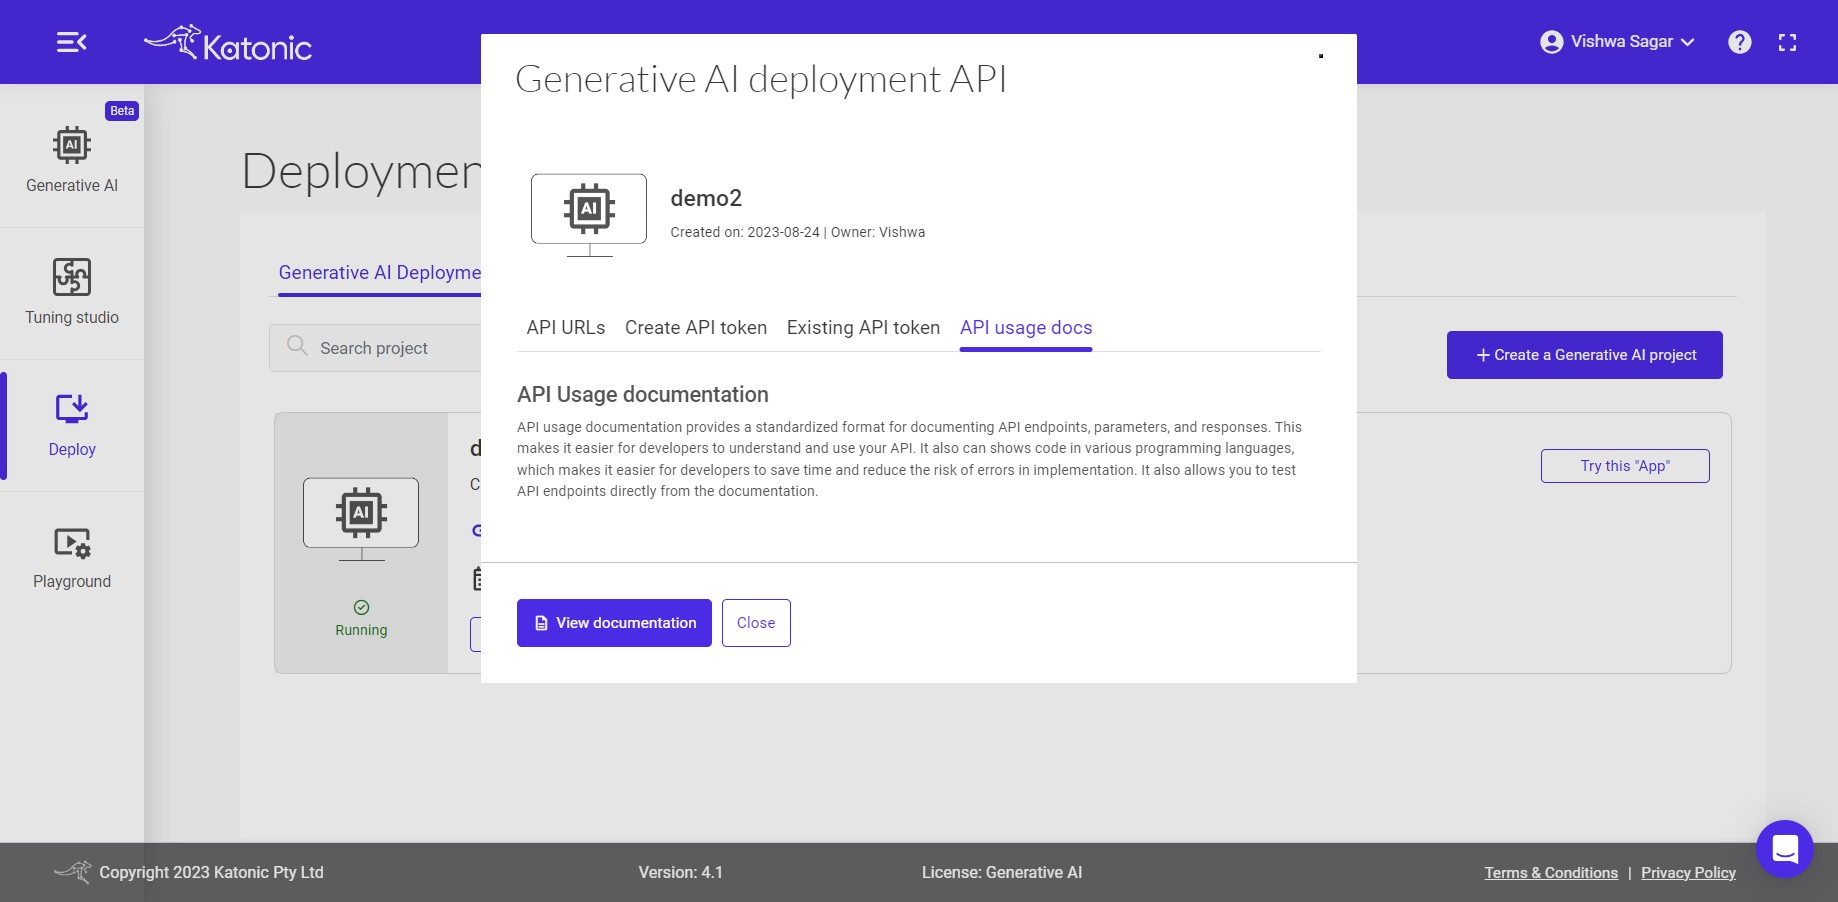Expand the Vishwa Sagar user dropdown
Viewport: 1838px width, 902px height.
pos(1618,42)
